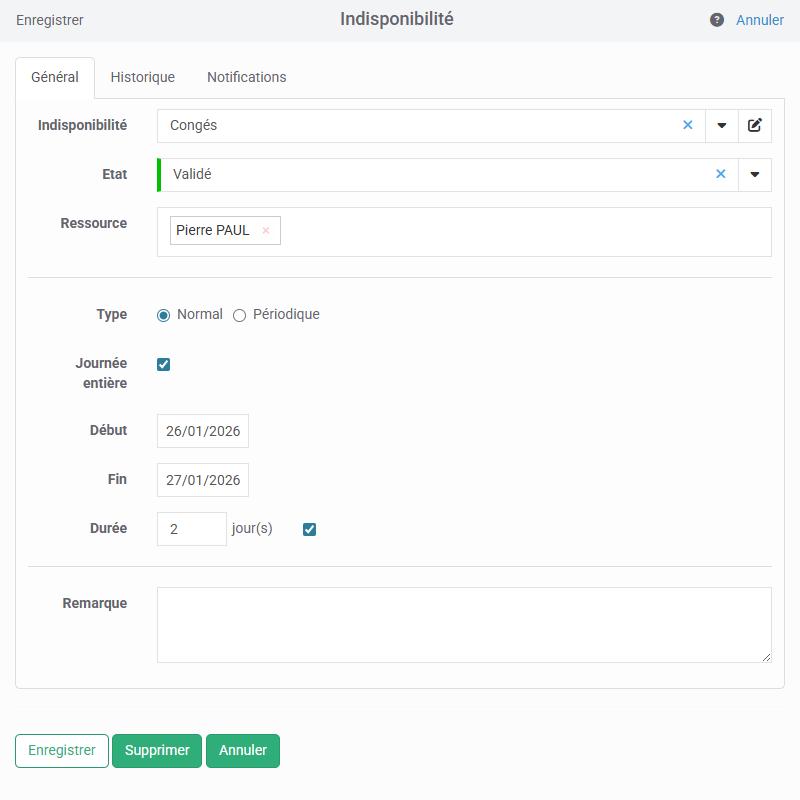Click the Fin date field
The height and width of the screenshot is (800, 800).
click(x=203, y=480)
